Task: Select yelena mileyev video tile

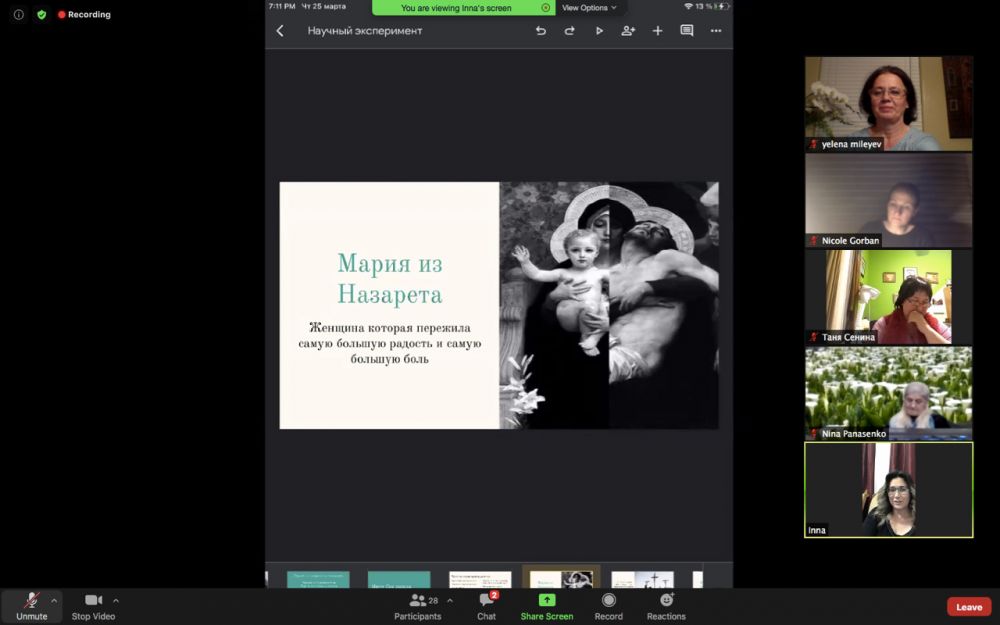Action: [x=888, y=103]
